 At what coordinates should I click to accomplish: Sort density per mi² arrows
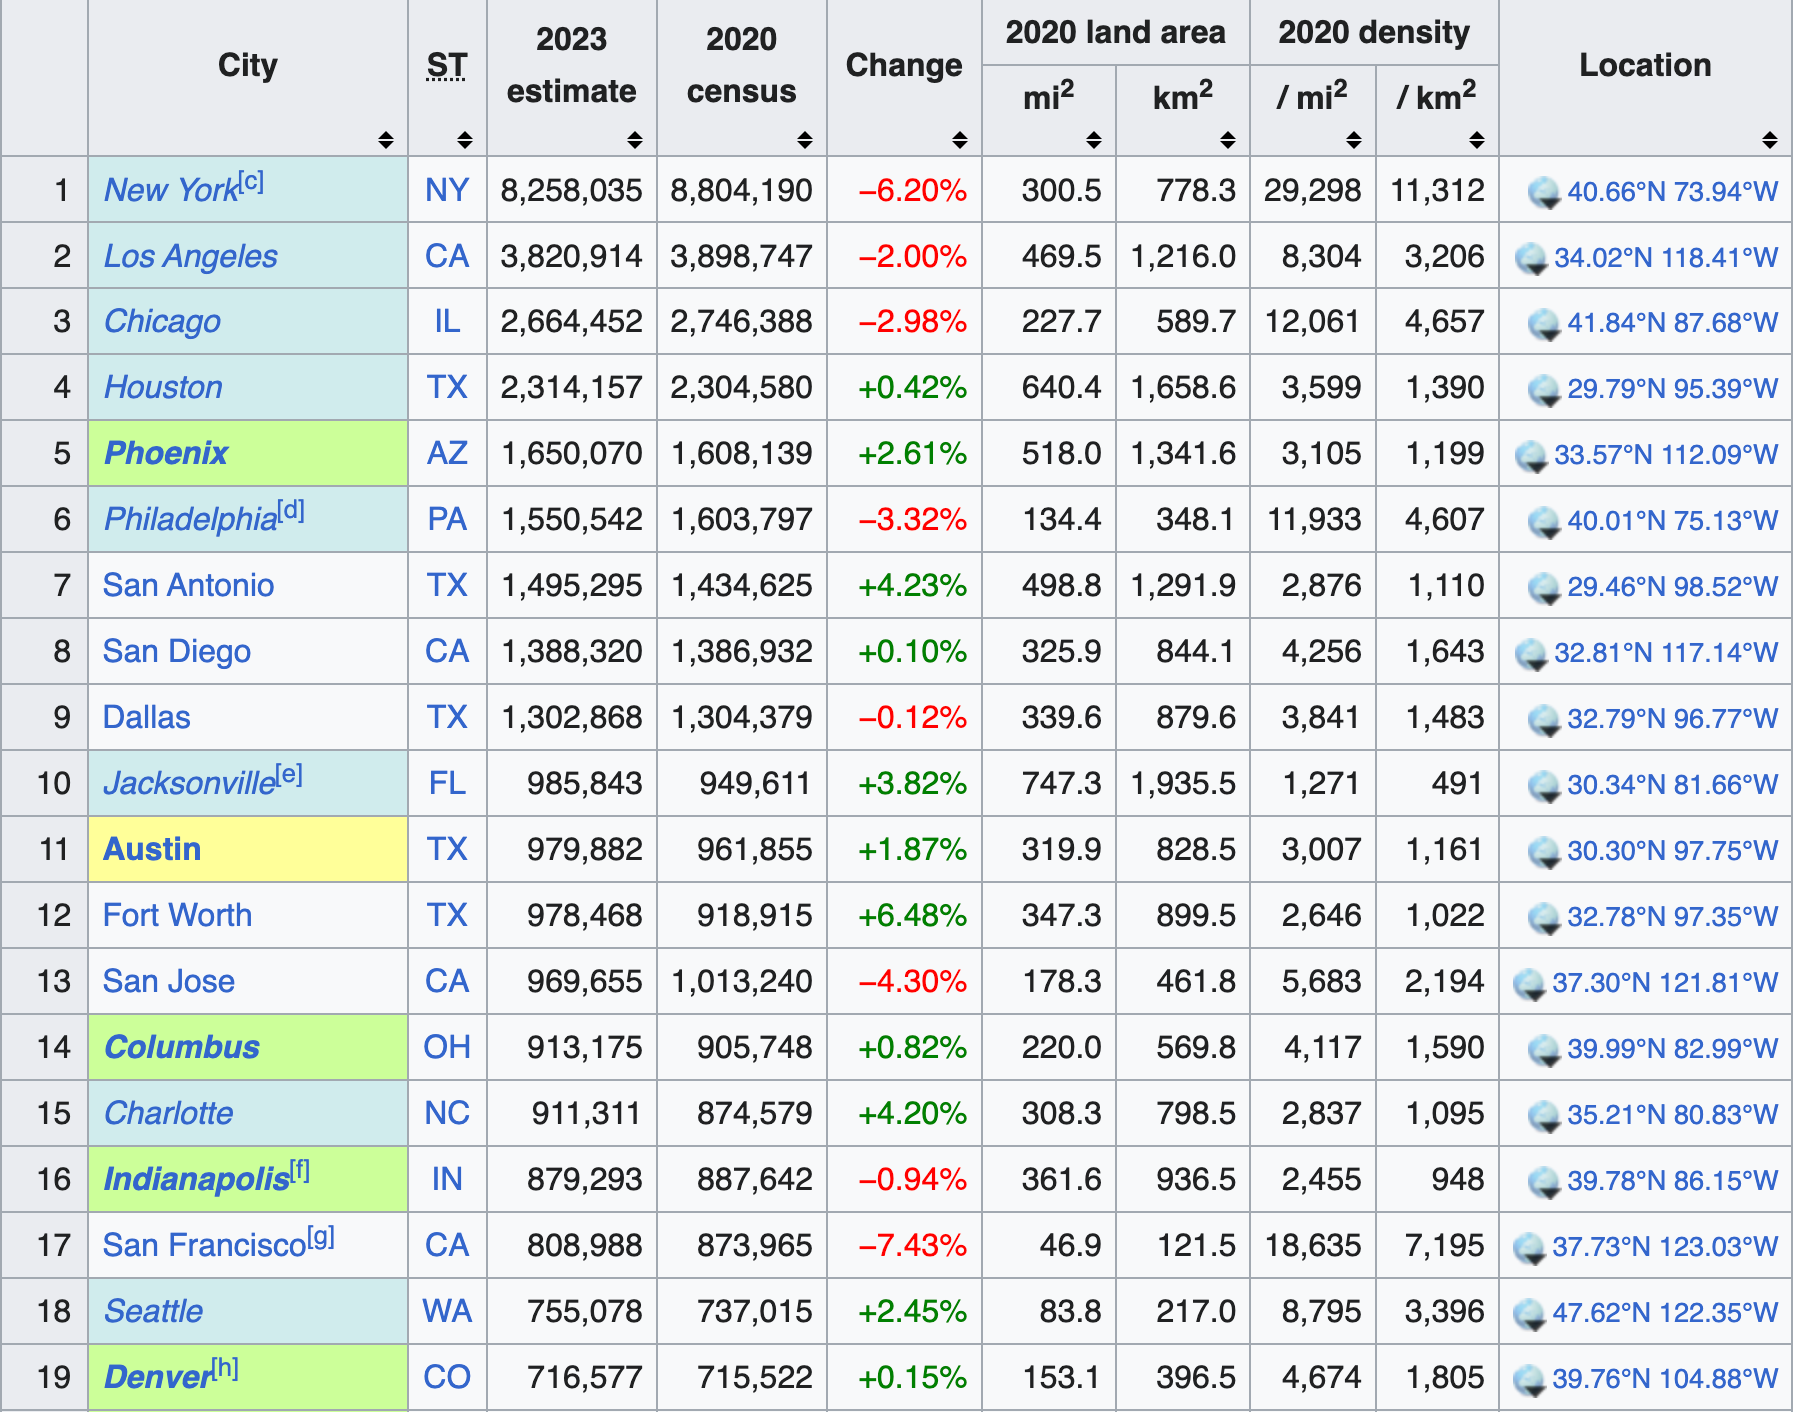point(1354,140)
